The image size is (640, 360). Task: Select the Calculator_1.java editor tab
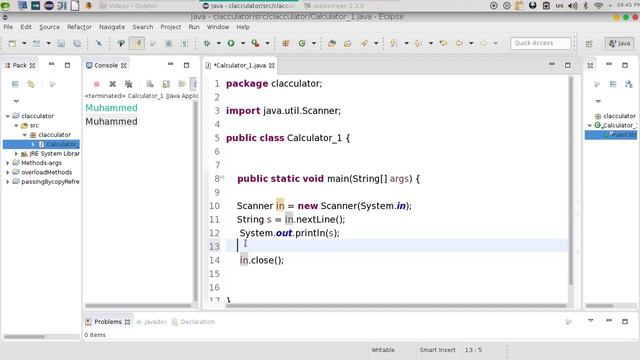point(240,65)
